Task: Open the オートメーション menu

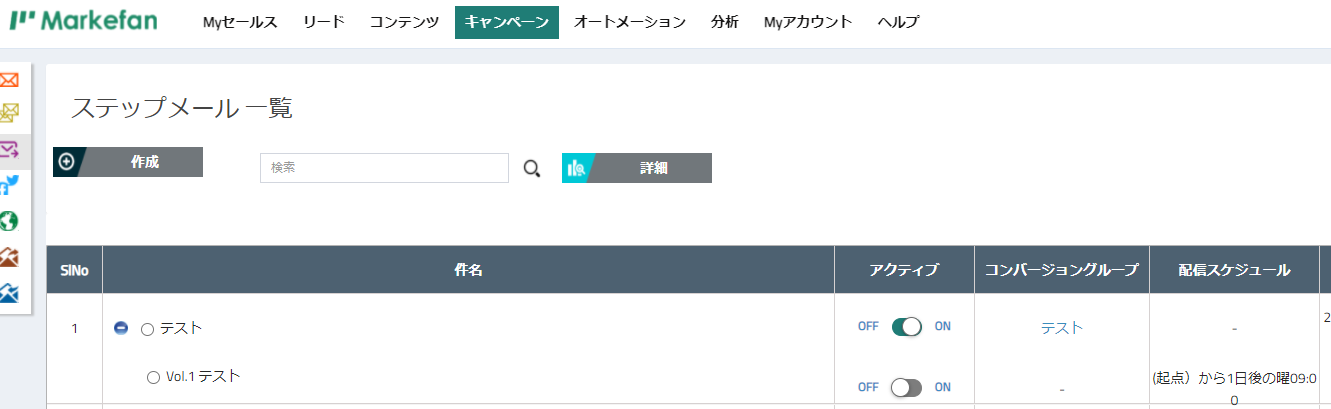Action: click(x=630, y=22)
